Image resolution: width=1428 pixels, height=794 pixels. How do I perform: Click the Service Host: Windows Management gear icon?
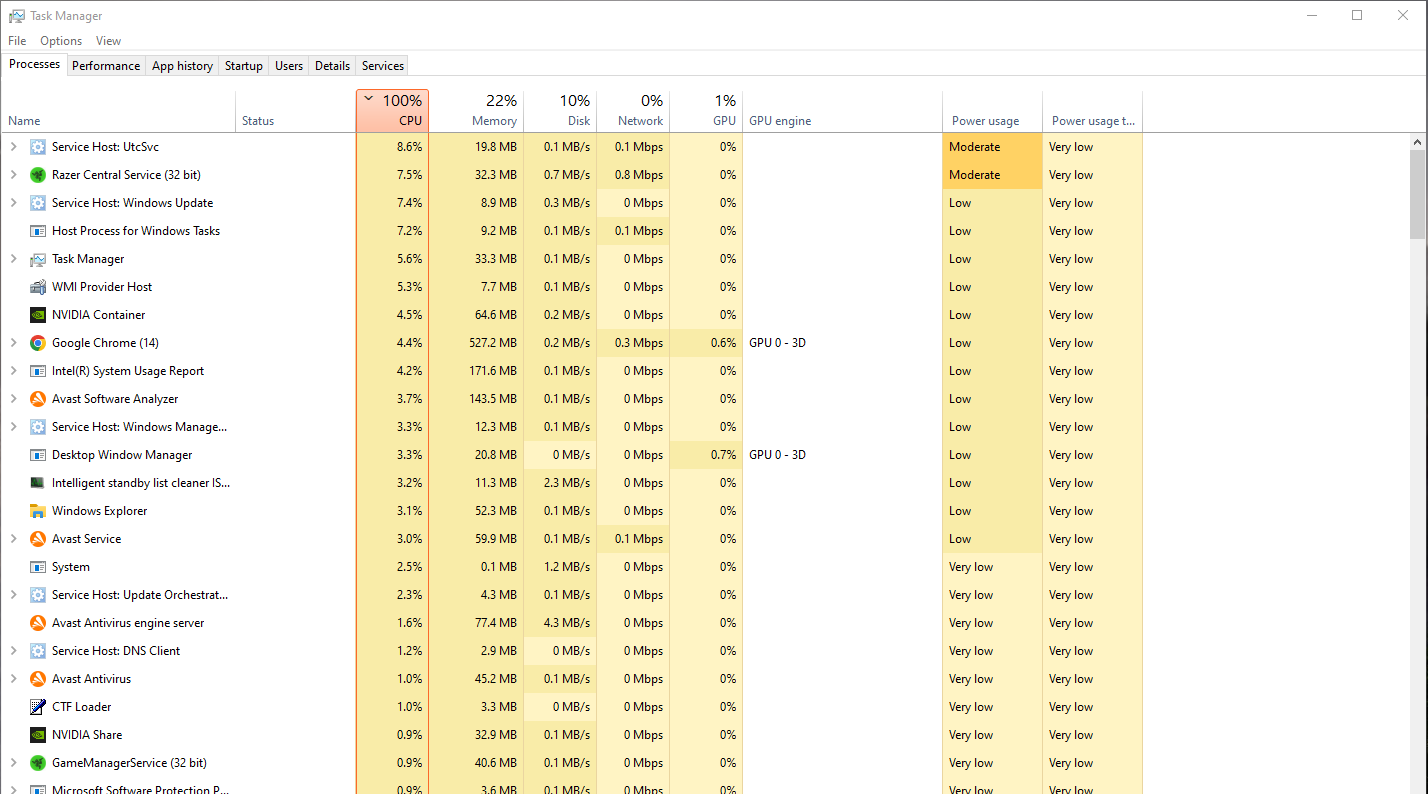[38, 427]
